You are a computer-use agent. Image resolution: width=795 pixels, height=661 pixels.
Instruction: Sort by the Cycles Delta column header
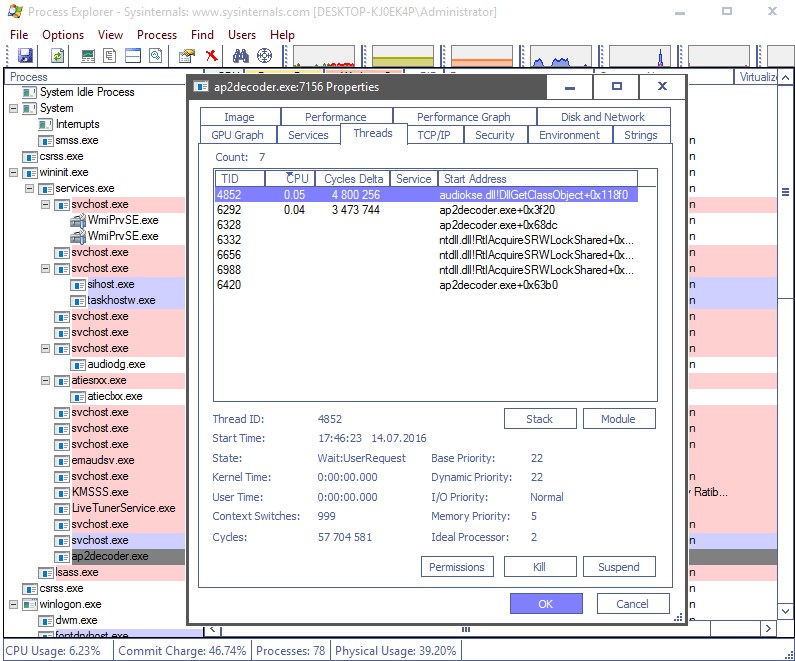click(x=353, y=179)
